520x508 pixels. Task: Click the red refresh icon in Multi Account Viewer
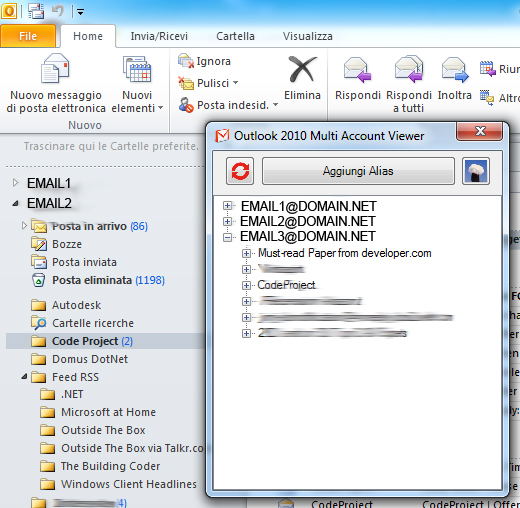tap(240, 171)
